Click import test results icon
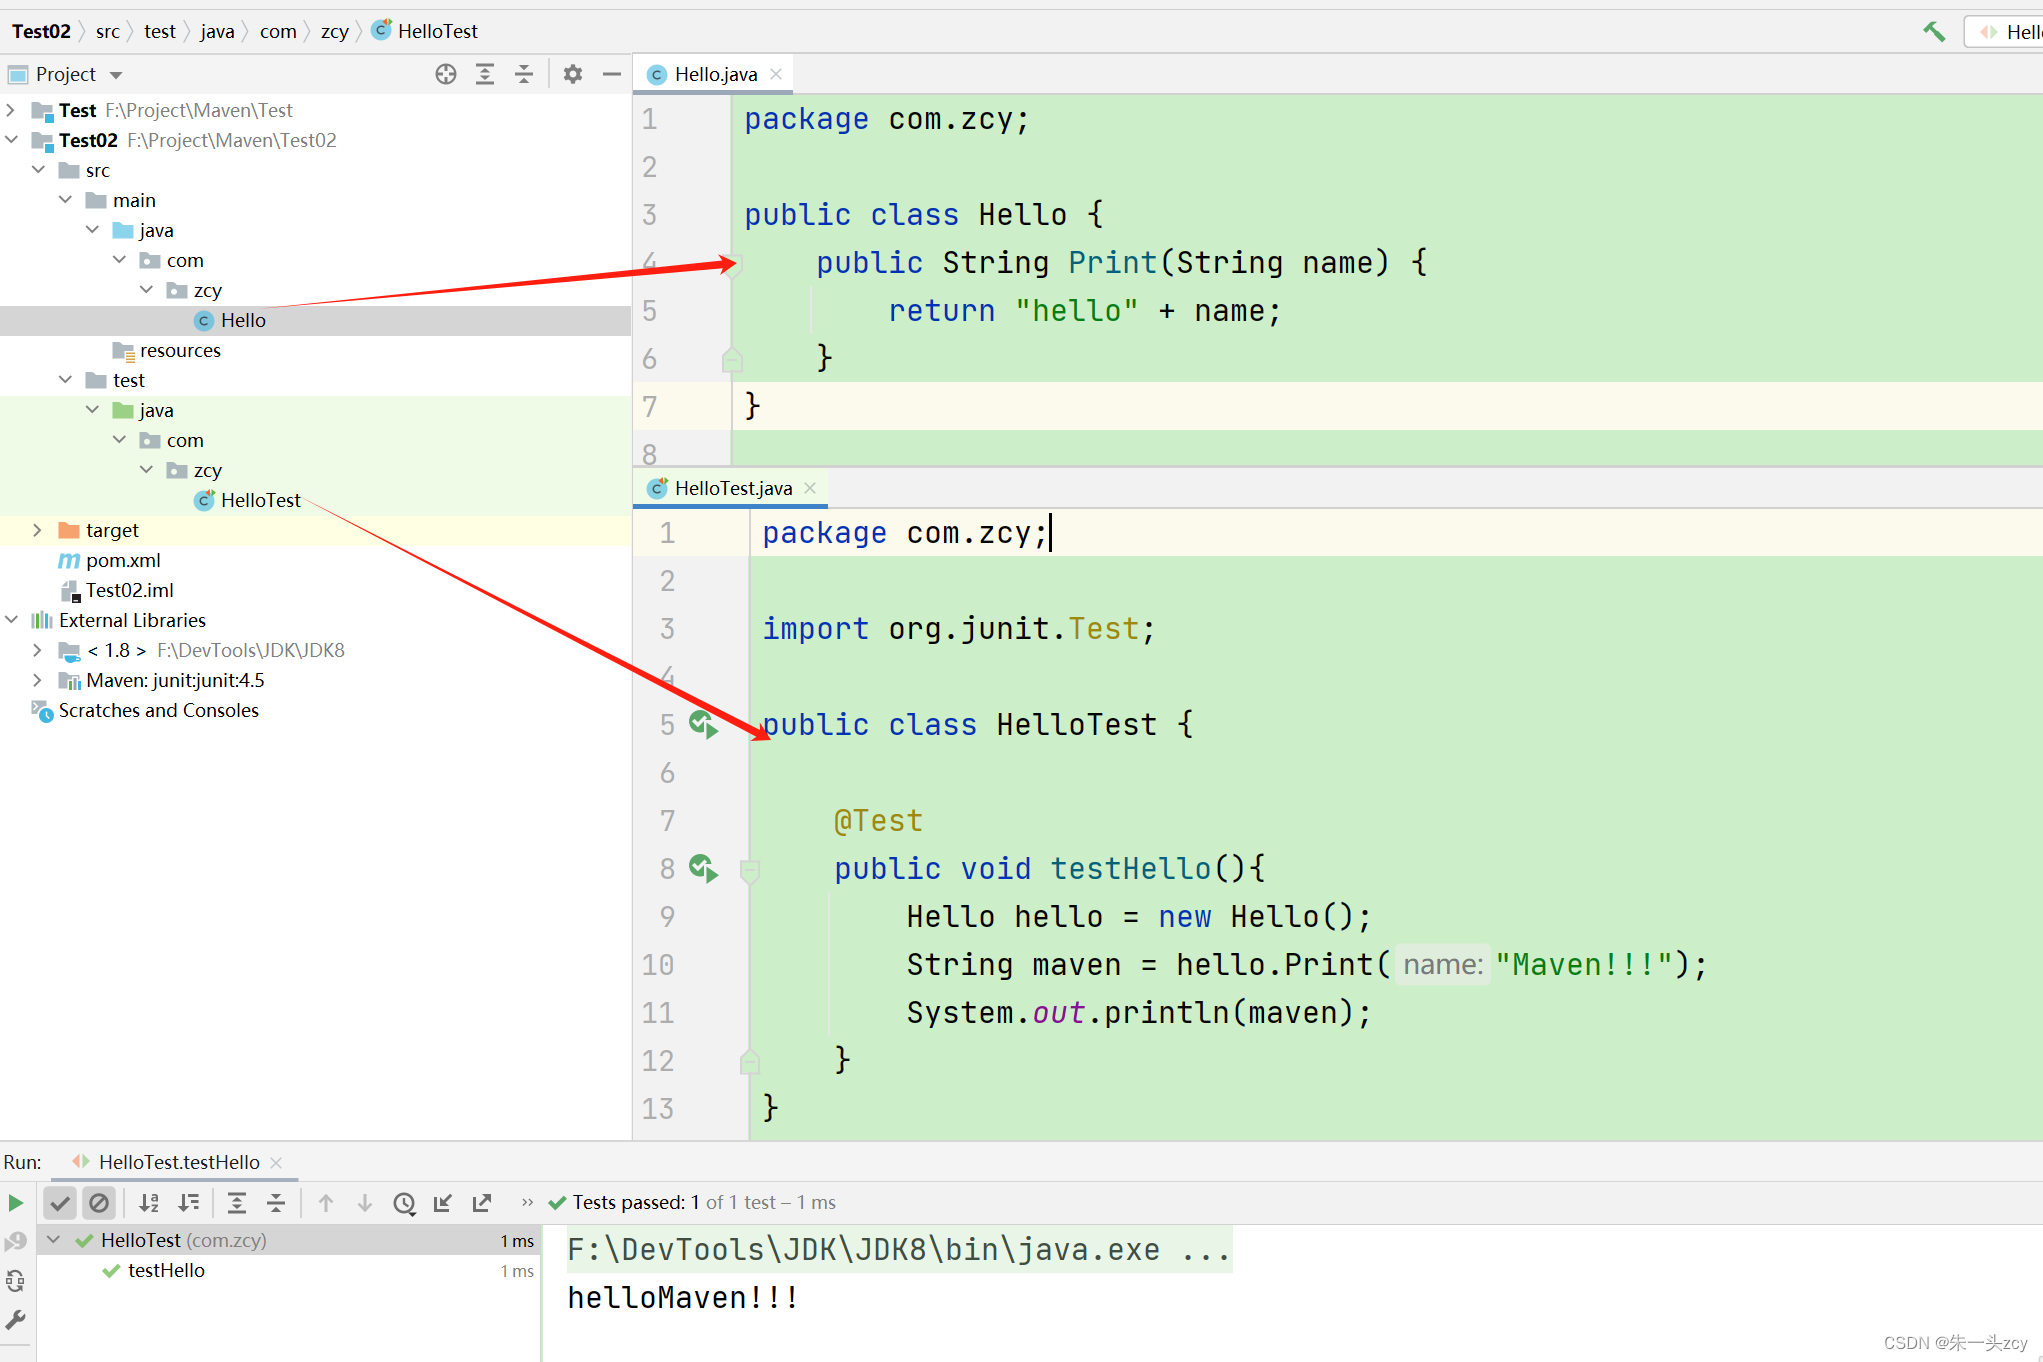The image size is (2043, 1362). coord(443,1203)
